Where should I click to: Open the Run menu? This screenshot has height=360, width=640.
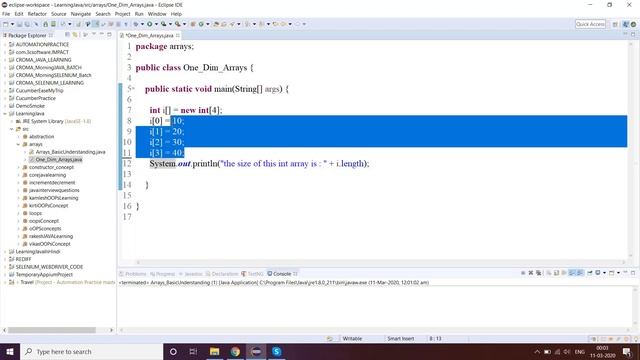[x=139, y=14]
